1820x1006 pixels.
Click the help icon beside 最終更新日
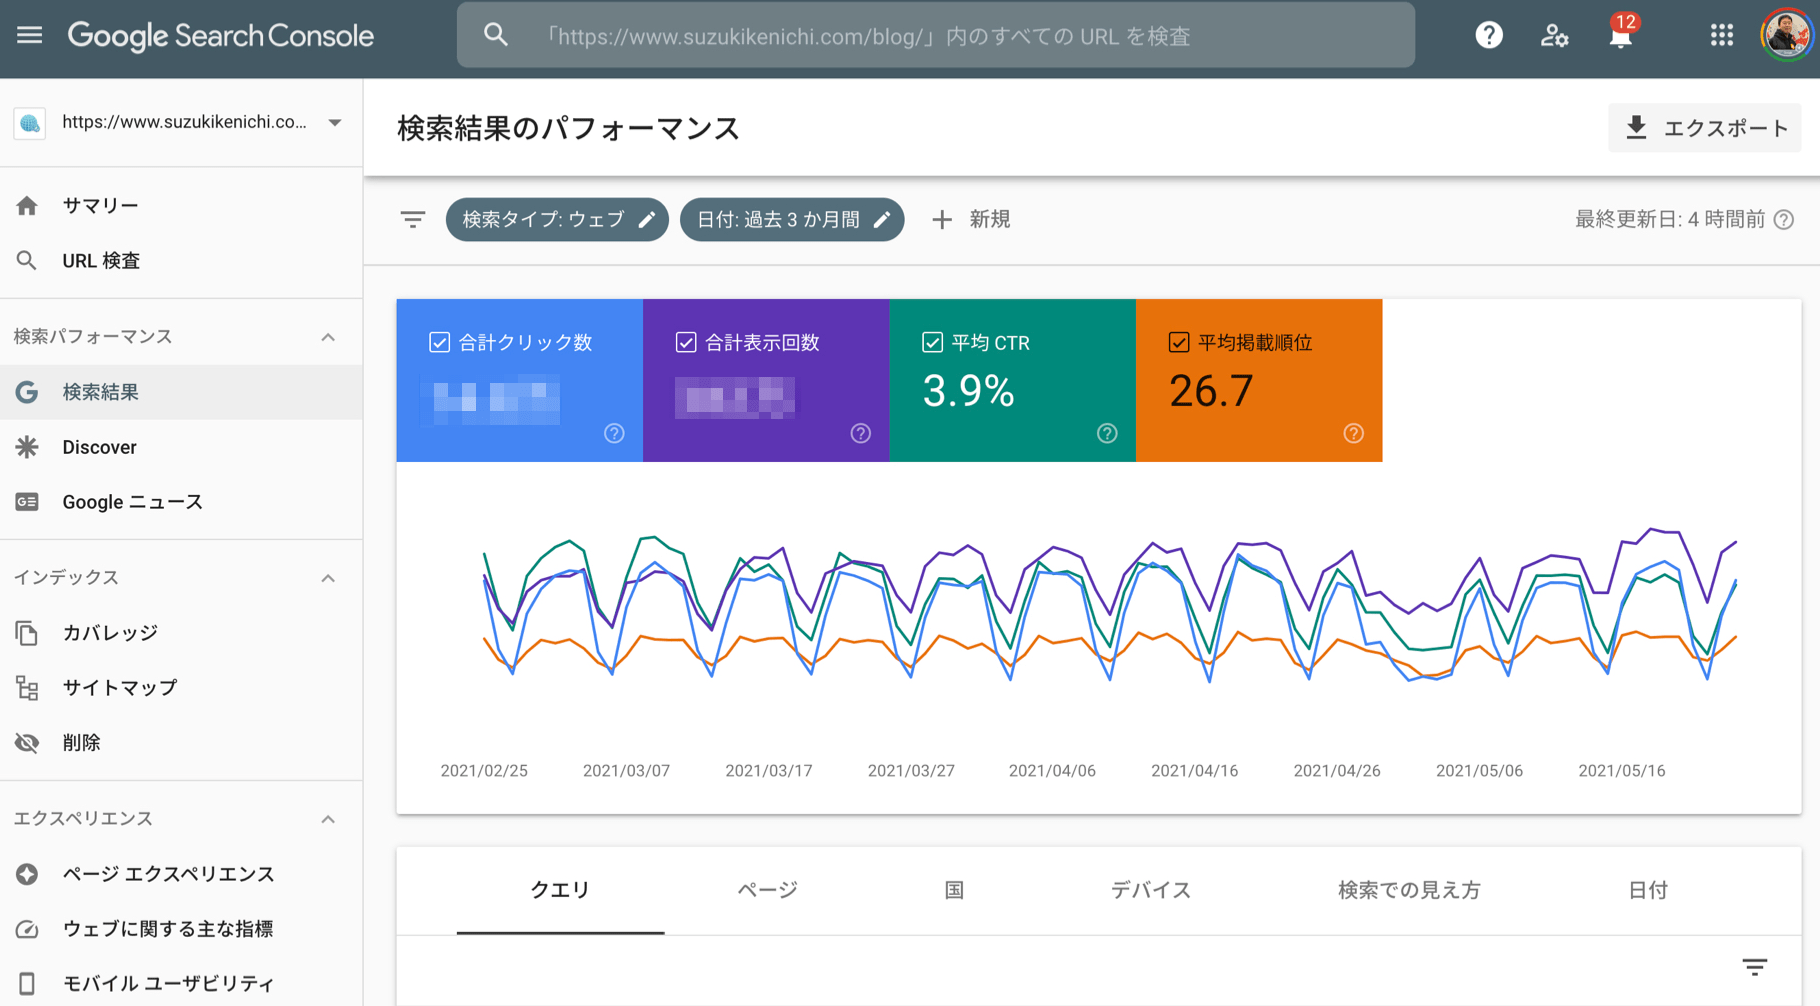point(1784,220)
